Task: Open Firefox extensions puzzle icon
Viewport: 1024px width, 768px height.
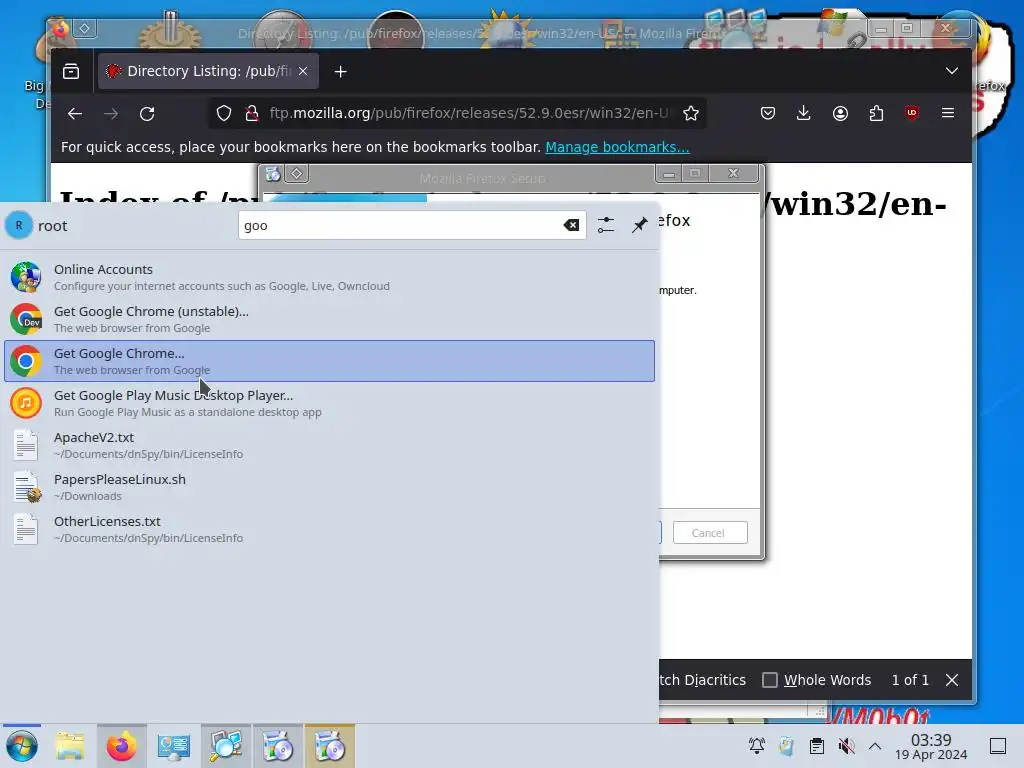Action: (x=876, y=114)
